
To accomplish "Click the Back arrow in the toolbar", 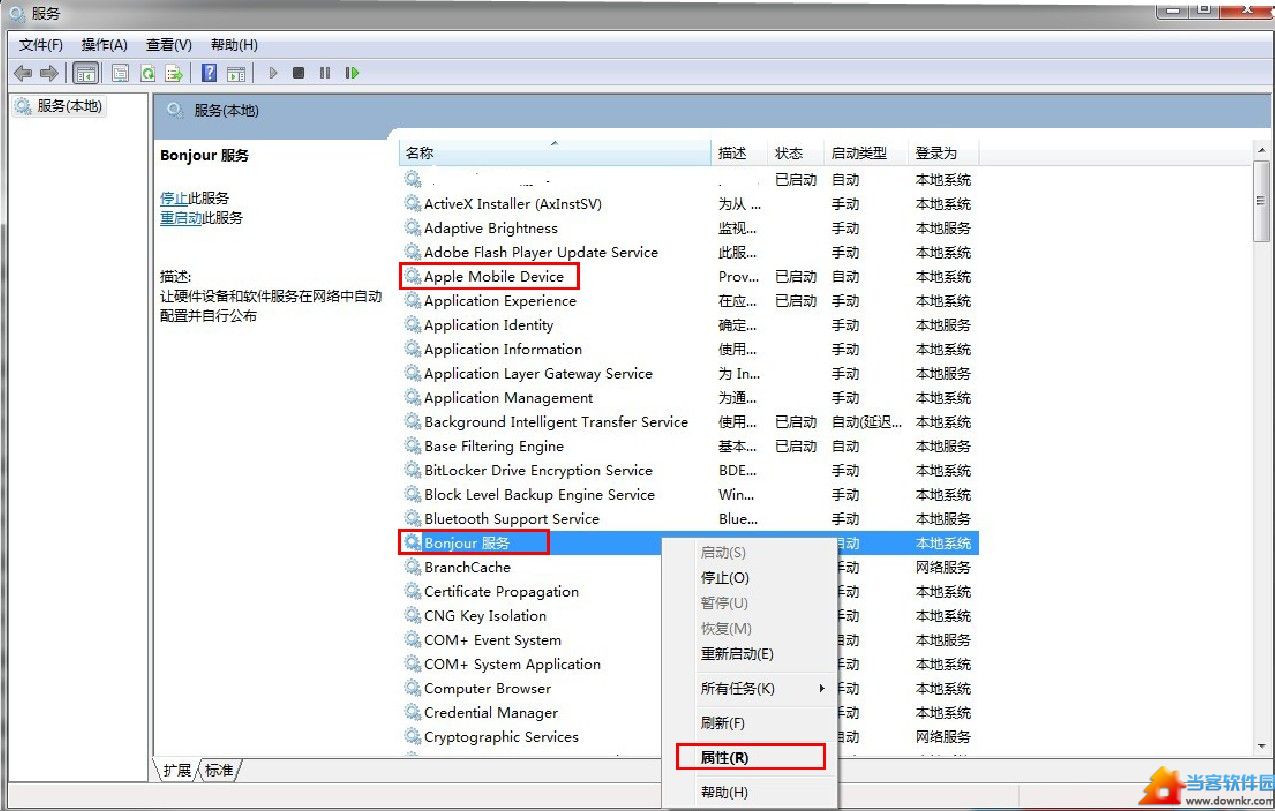I will (x=23, y=73).
